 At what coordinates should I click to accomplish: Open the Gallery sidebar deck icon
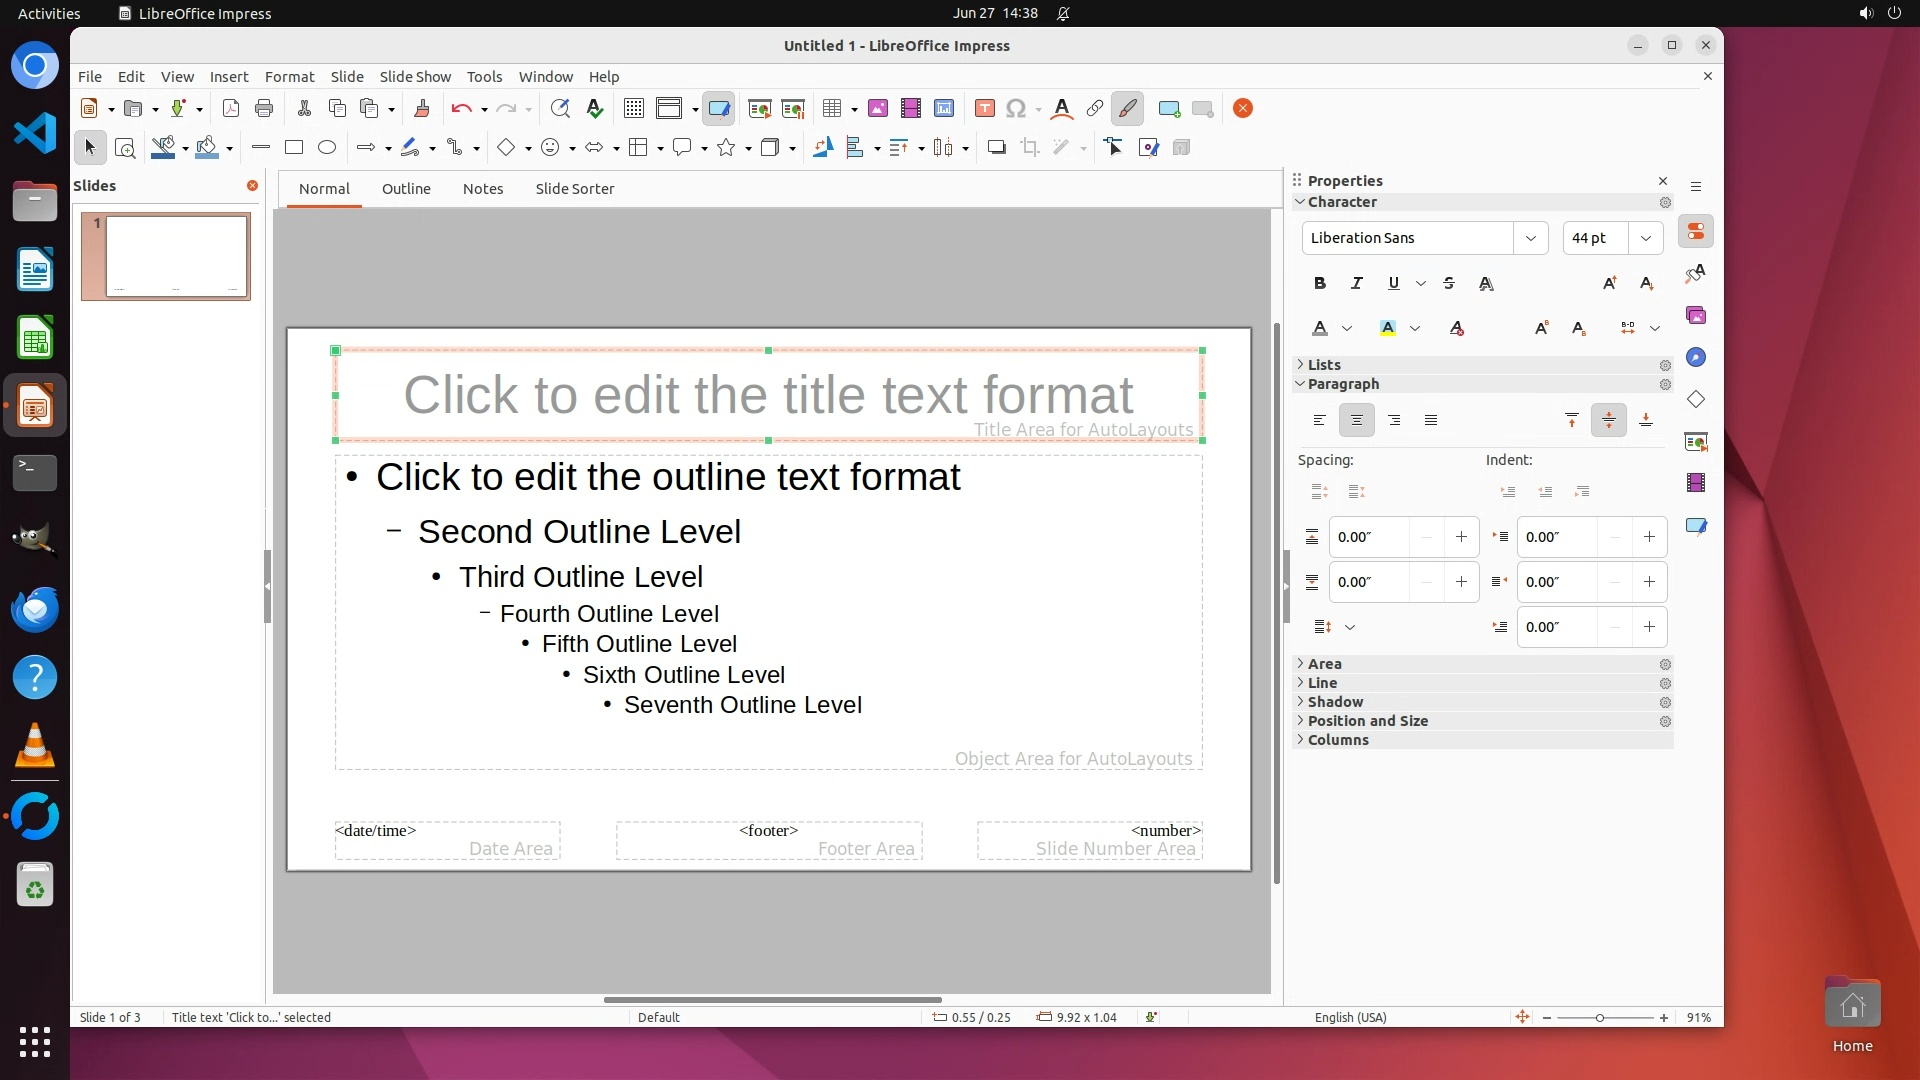[x=1696, y=316]
